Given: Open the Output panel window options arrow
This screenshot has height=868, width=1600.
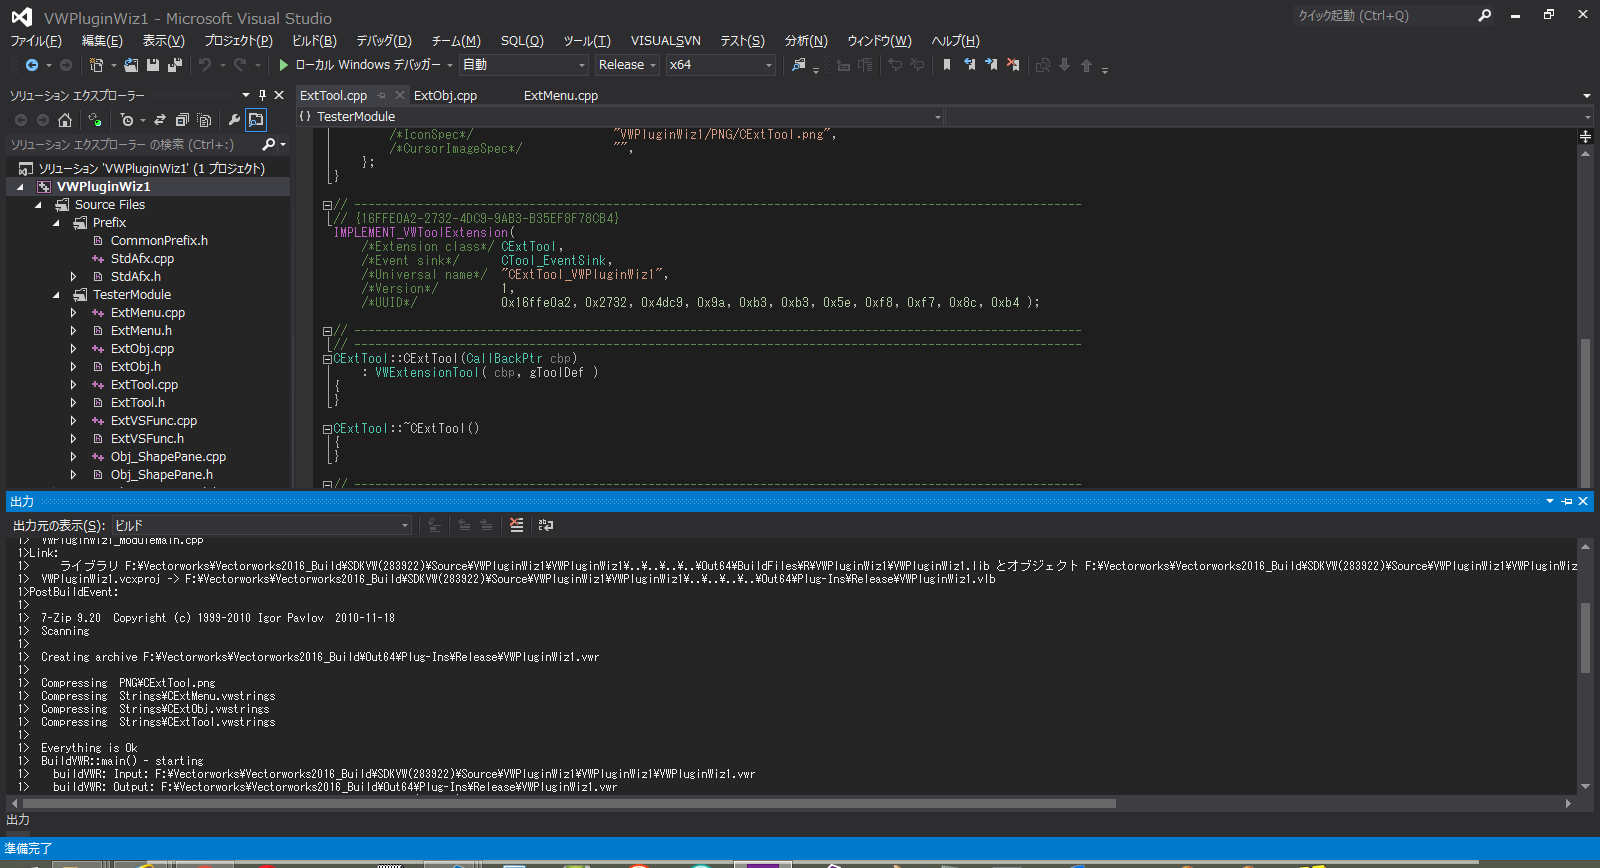Looking at the screenshot, I should pyautogui.click(x=1550, y=501).
